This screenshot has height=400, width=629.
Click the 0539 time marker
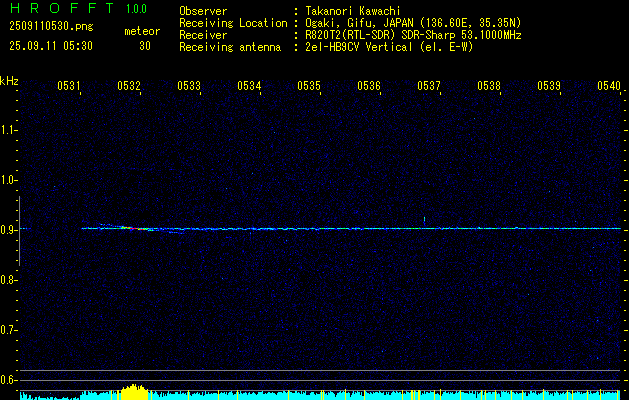tap(549, 86)
